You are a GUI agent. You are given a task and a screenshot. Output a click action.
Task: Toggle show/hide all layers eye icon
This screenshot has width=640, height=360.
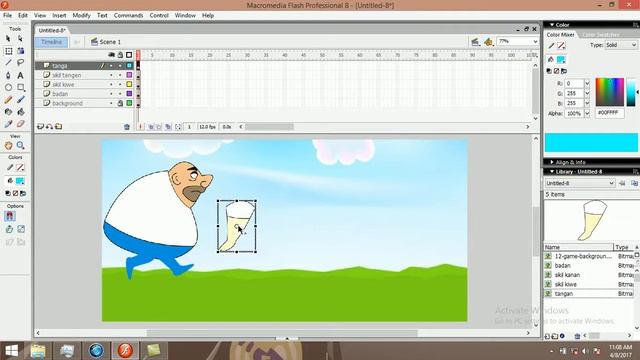click(x=111, y=55)
